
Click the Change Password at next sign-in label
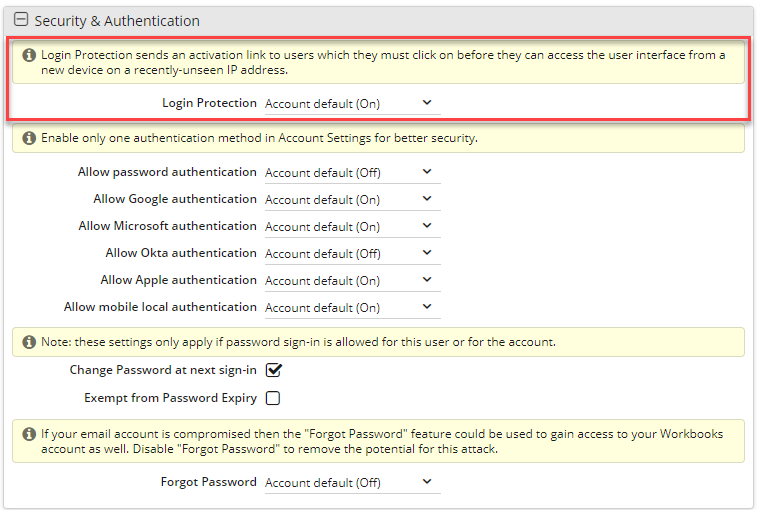pos(163,370)
